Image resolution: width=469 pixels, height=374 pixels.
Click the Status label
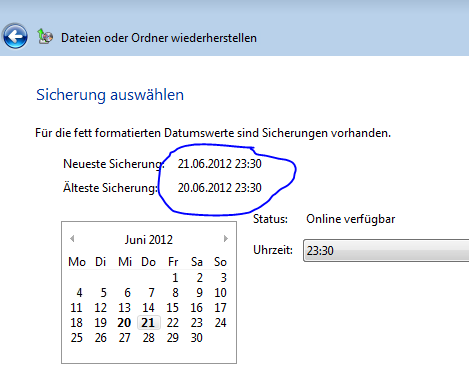(x=270, y=219)
